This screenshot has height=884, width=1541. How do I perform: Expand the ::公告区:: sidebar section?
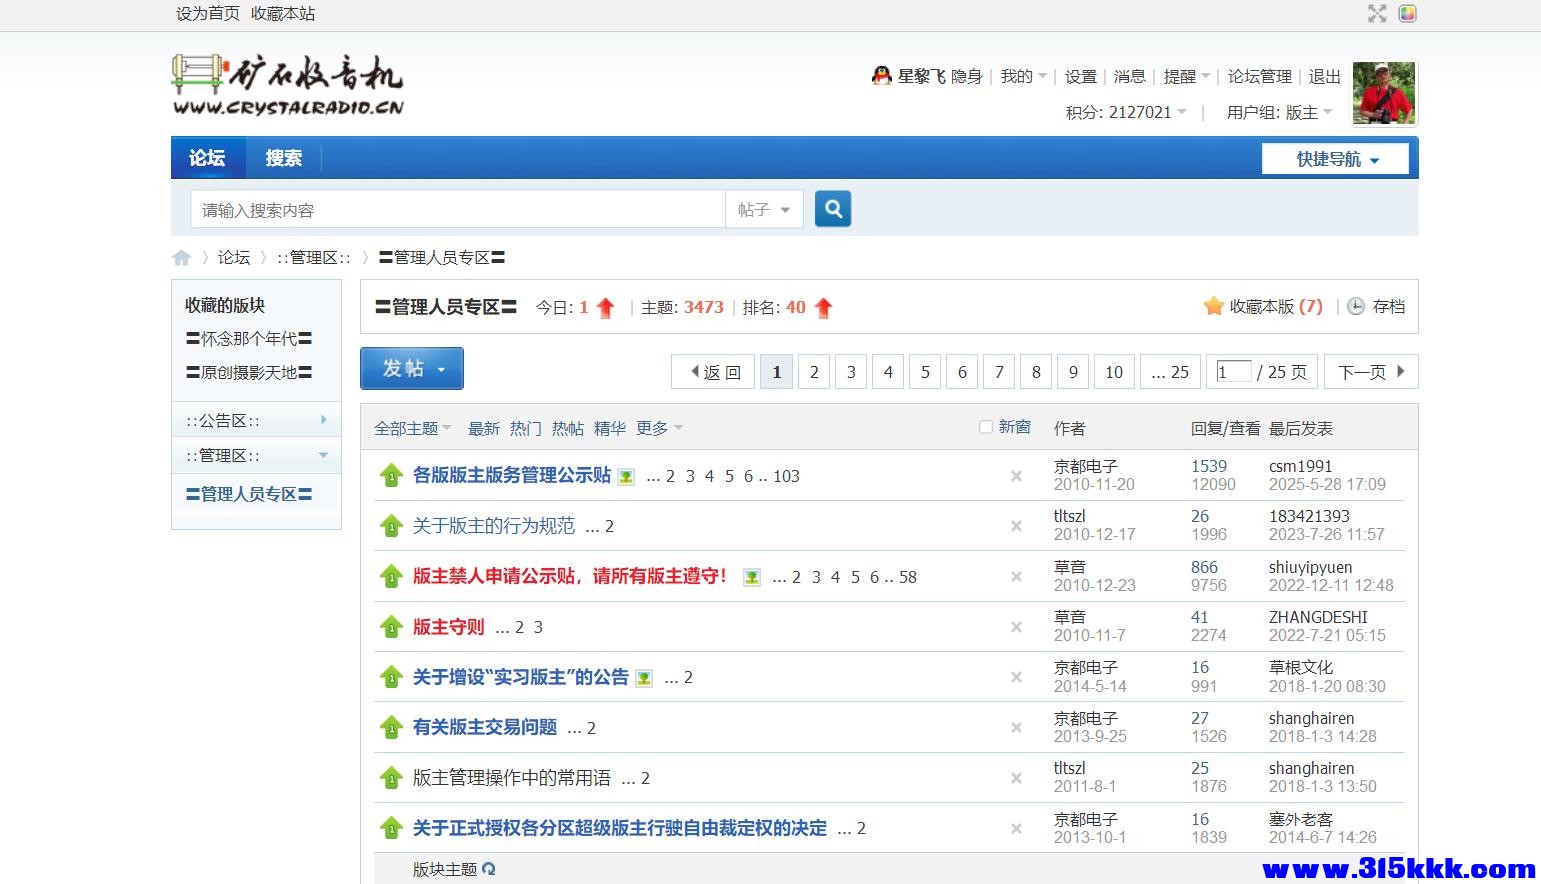tap(323, 420)
